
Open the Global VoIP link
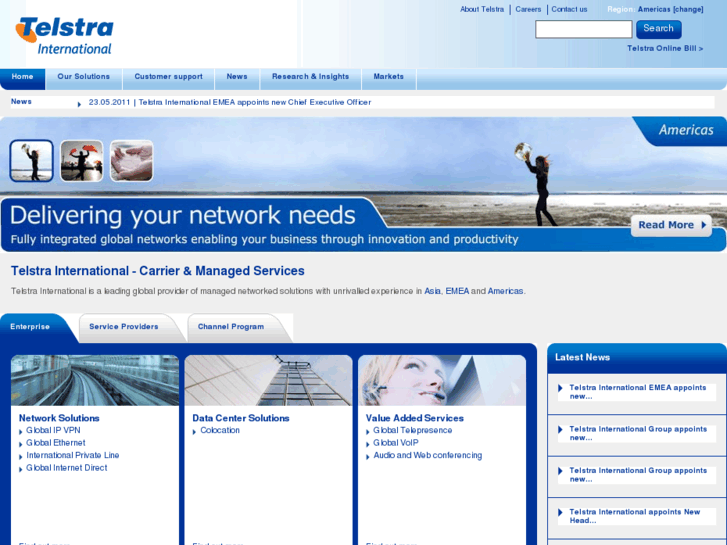pos(396,443)
